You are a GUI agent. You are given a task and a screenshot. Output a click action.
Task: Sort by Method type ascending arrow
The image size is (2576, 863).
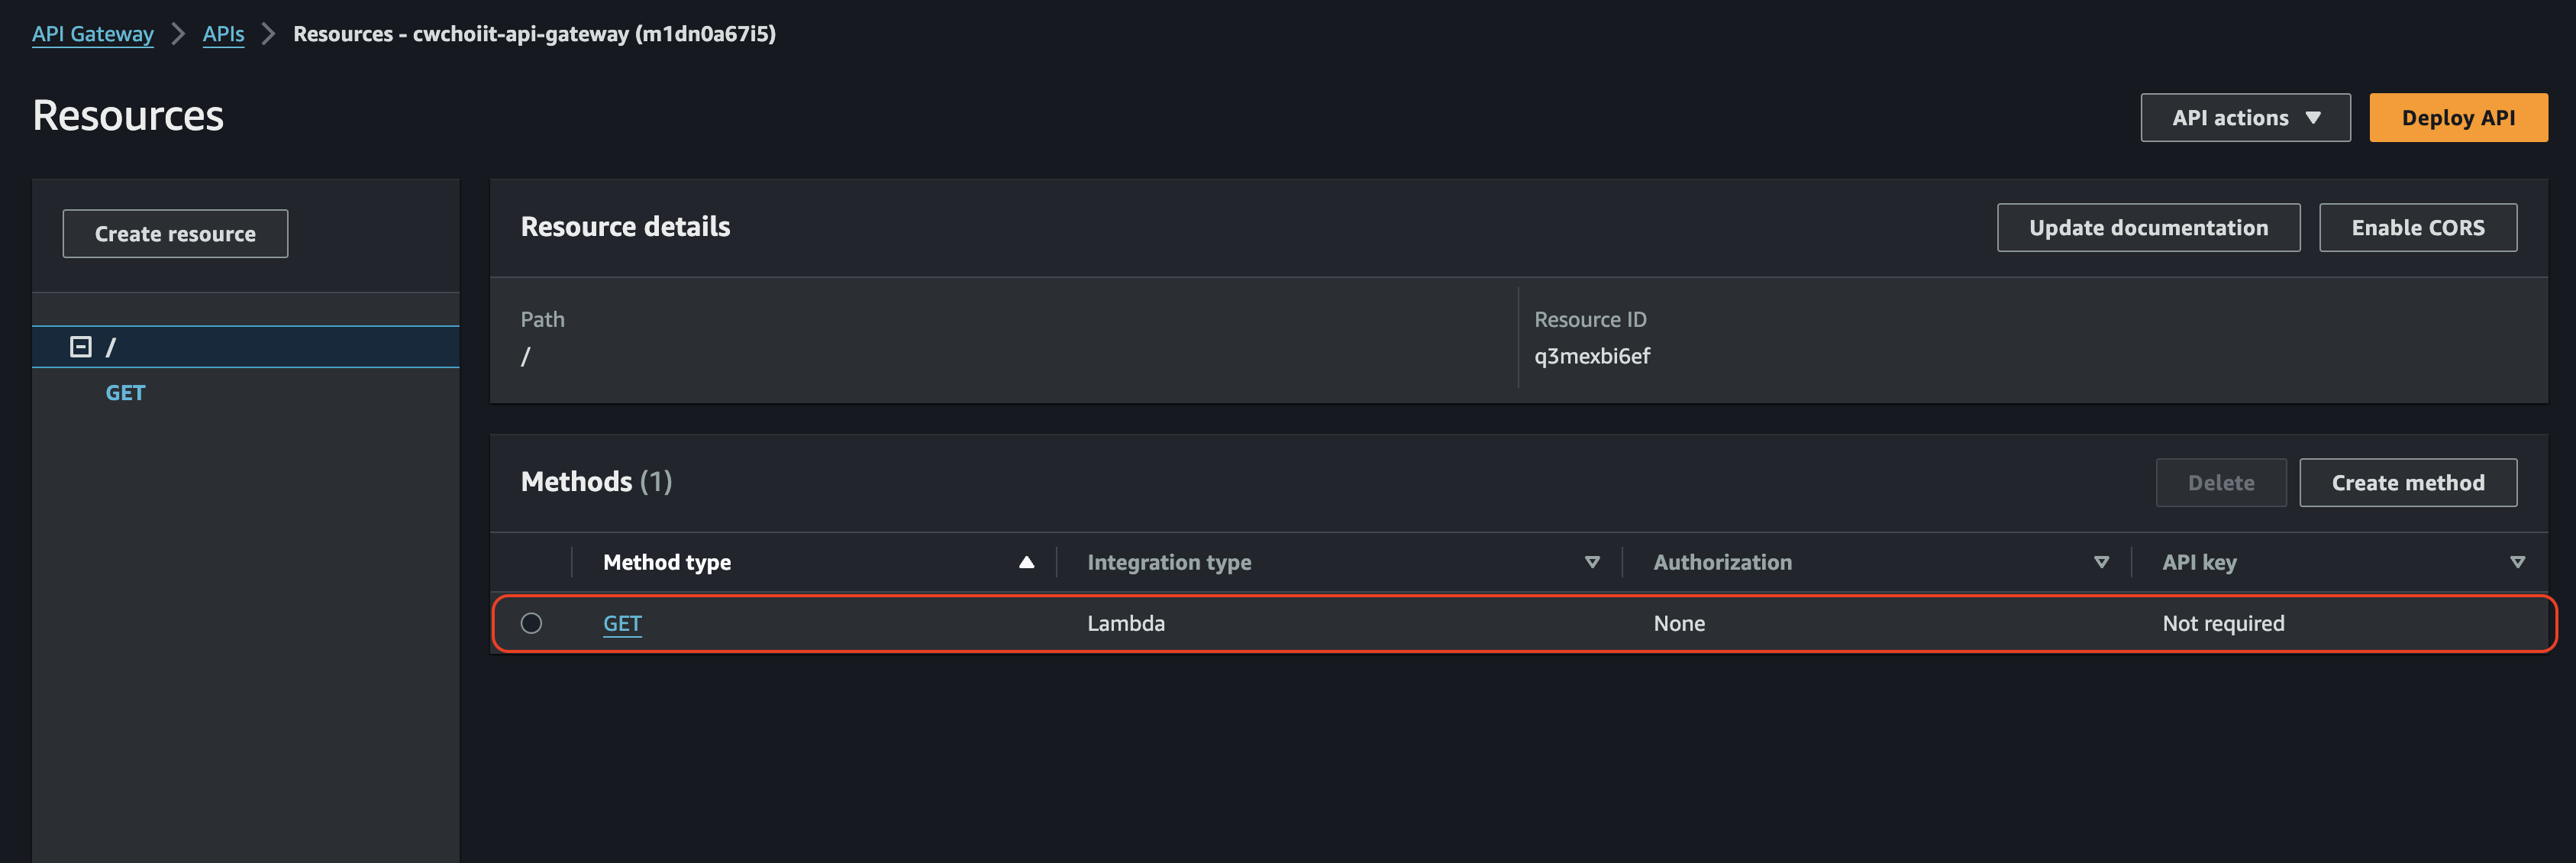click(x=1026, y=562)
